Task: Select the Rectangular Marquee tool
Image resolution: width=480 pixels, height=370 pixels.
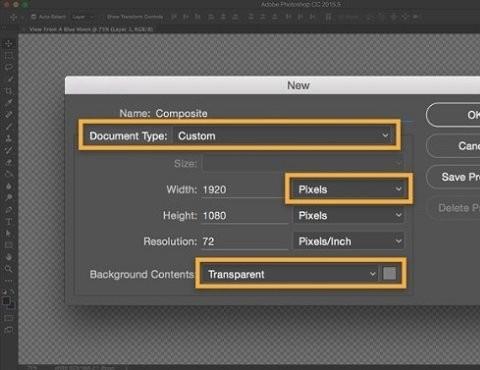Action: click(9, 55)
